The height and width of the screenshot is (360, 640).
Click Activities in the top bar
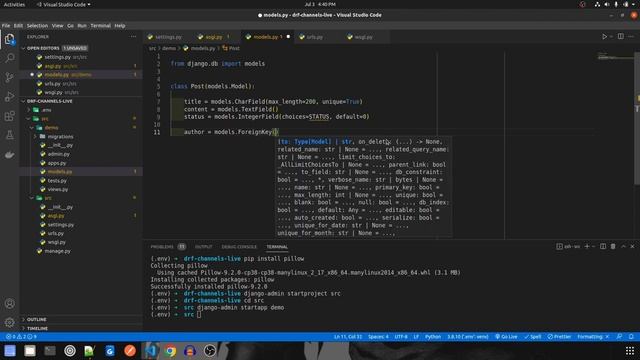tap(14, 4)
